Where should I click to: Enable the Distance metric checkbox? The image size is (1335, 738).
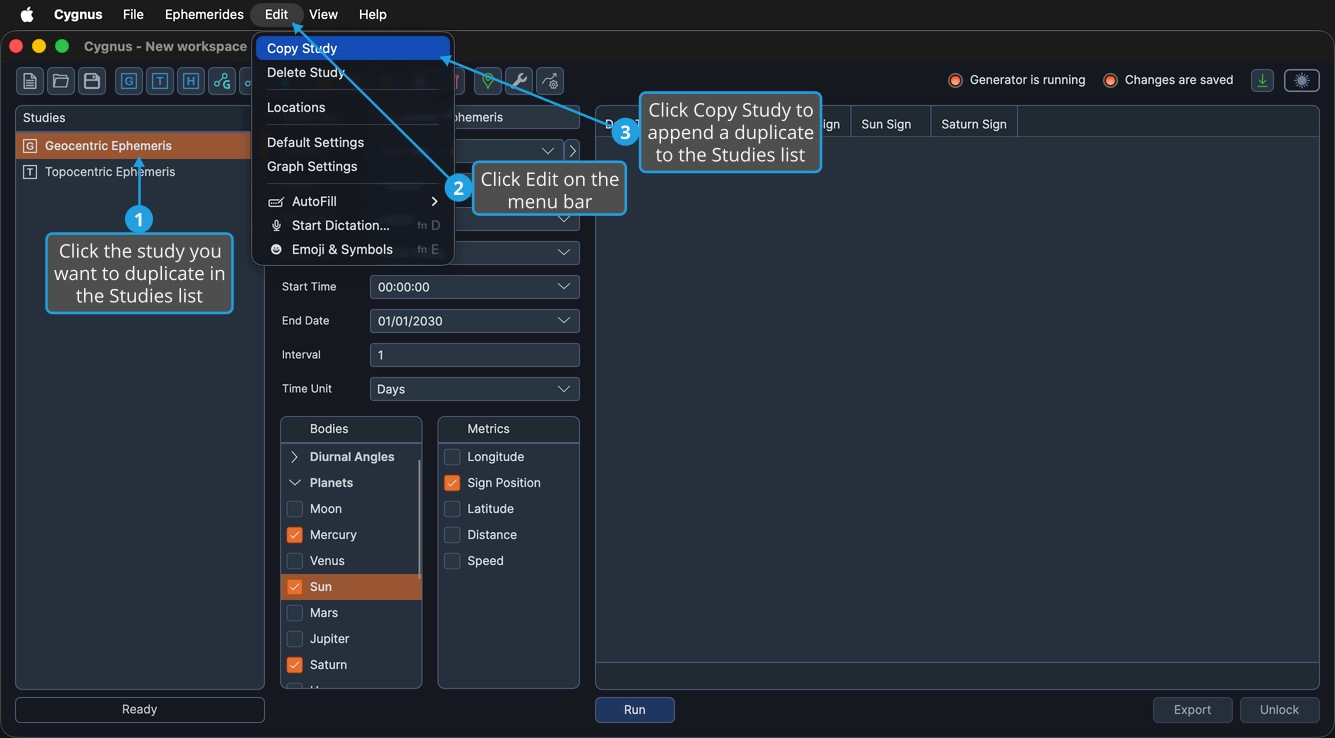click(452, 535)
